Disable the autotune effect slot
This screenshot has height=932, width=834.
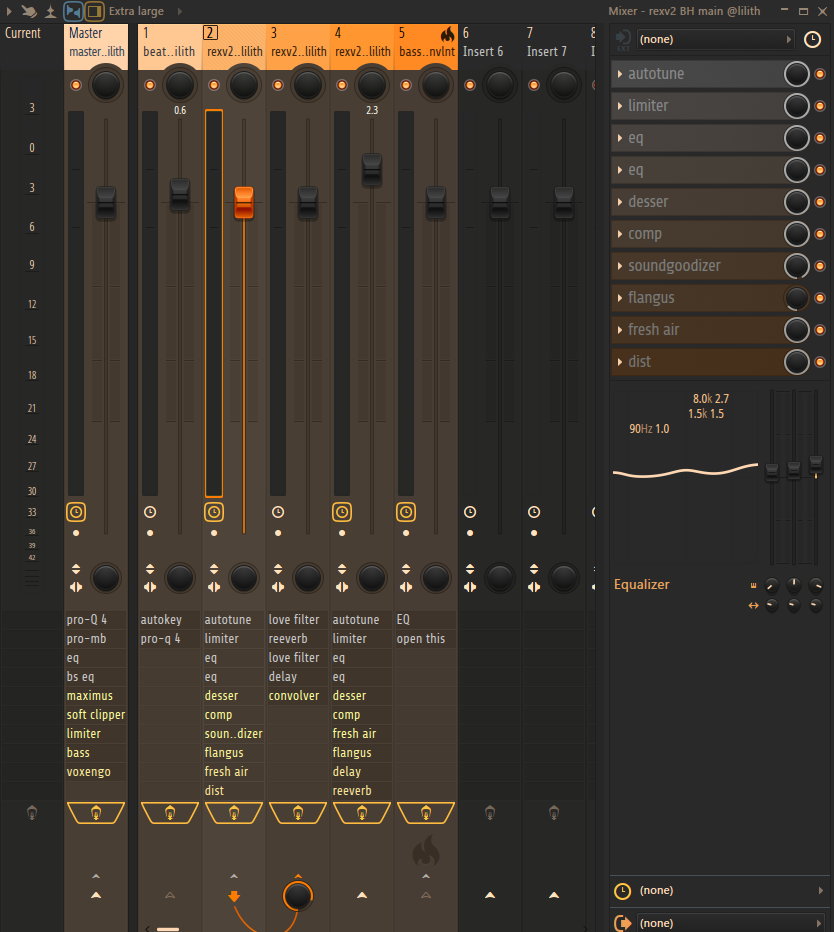click(x=820, y=74)
